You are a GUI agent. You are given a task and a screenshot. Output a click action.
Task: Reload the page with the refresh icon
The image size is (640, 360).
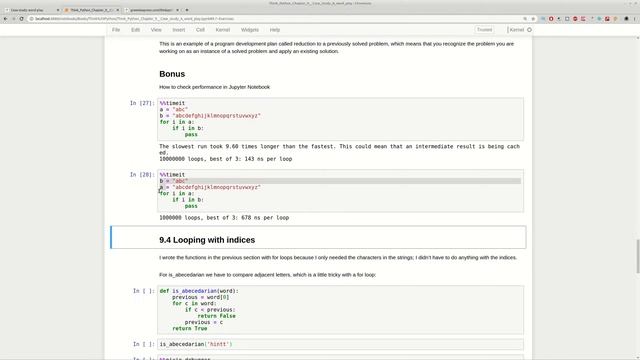pos(22,19)
